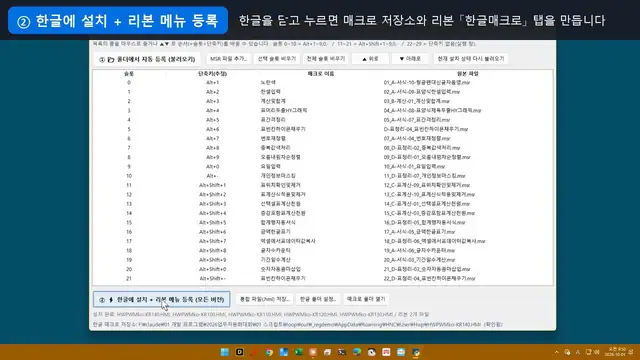
Task: Click 선택 슬롯 비우기 button
Action: point(277,59)
